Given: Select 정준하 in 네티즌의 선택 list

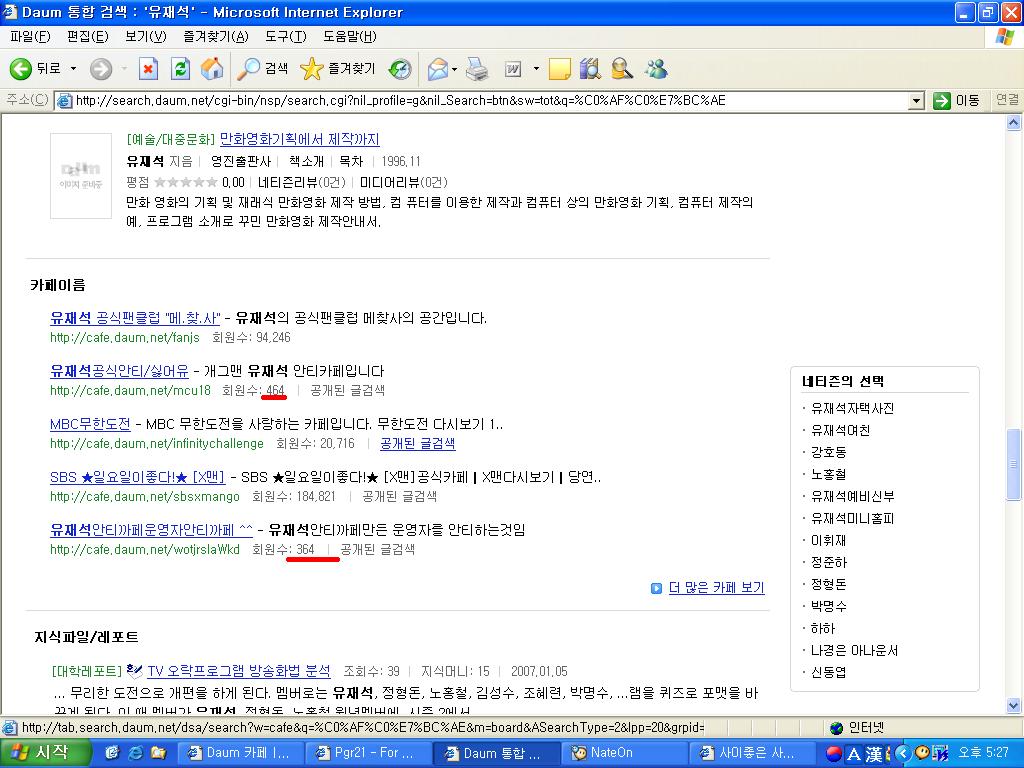Looking at the screenshot, I should pos(829,562).
